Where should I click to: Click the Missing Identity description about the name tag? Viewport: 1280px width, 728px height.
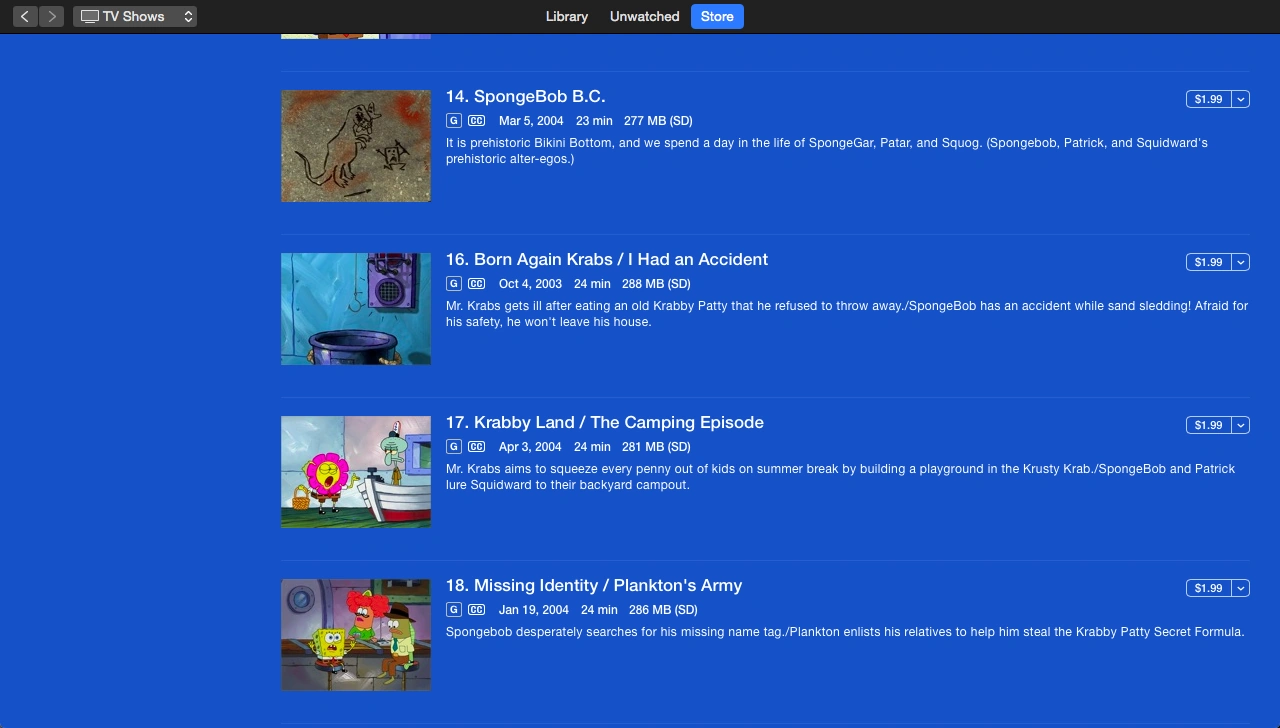845,632
